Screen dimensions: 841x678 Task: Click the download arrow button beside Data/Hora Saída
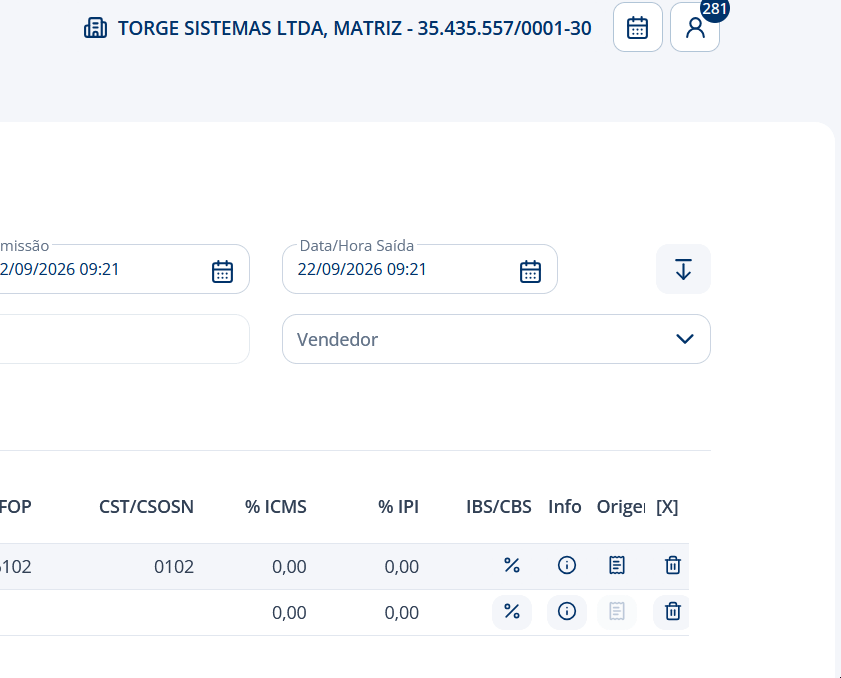(683, 269)
